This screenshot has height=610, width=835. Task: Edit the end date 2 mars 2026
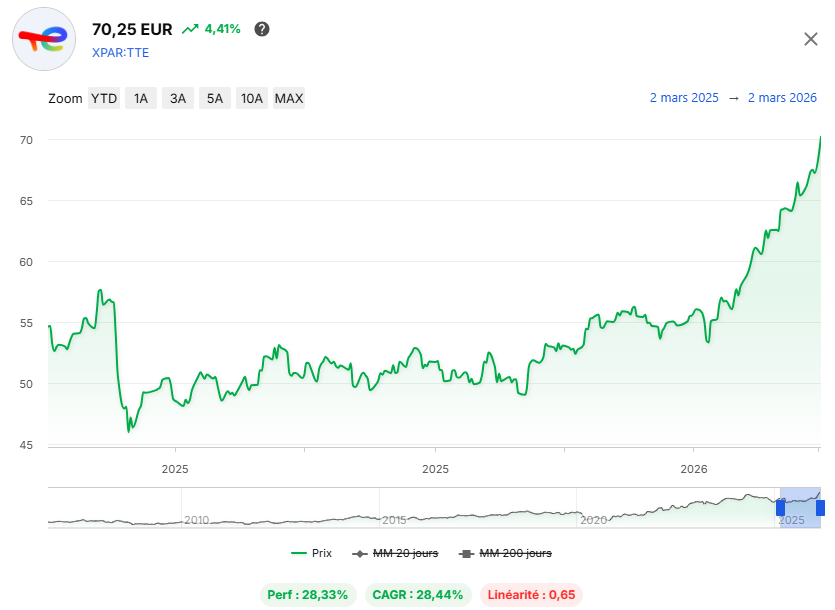point(782,98)
